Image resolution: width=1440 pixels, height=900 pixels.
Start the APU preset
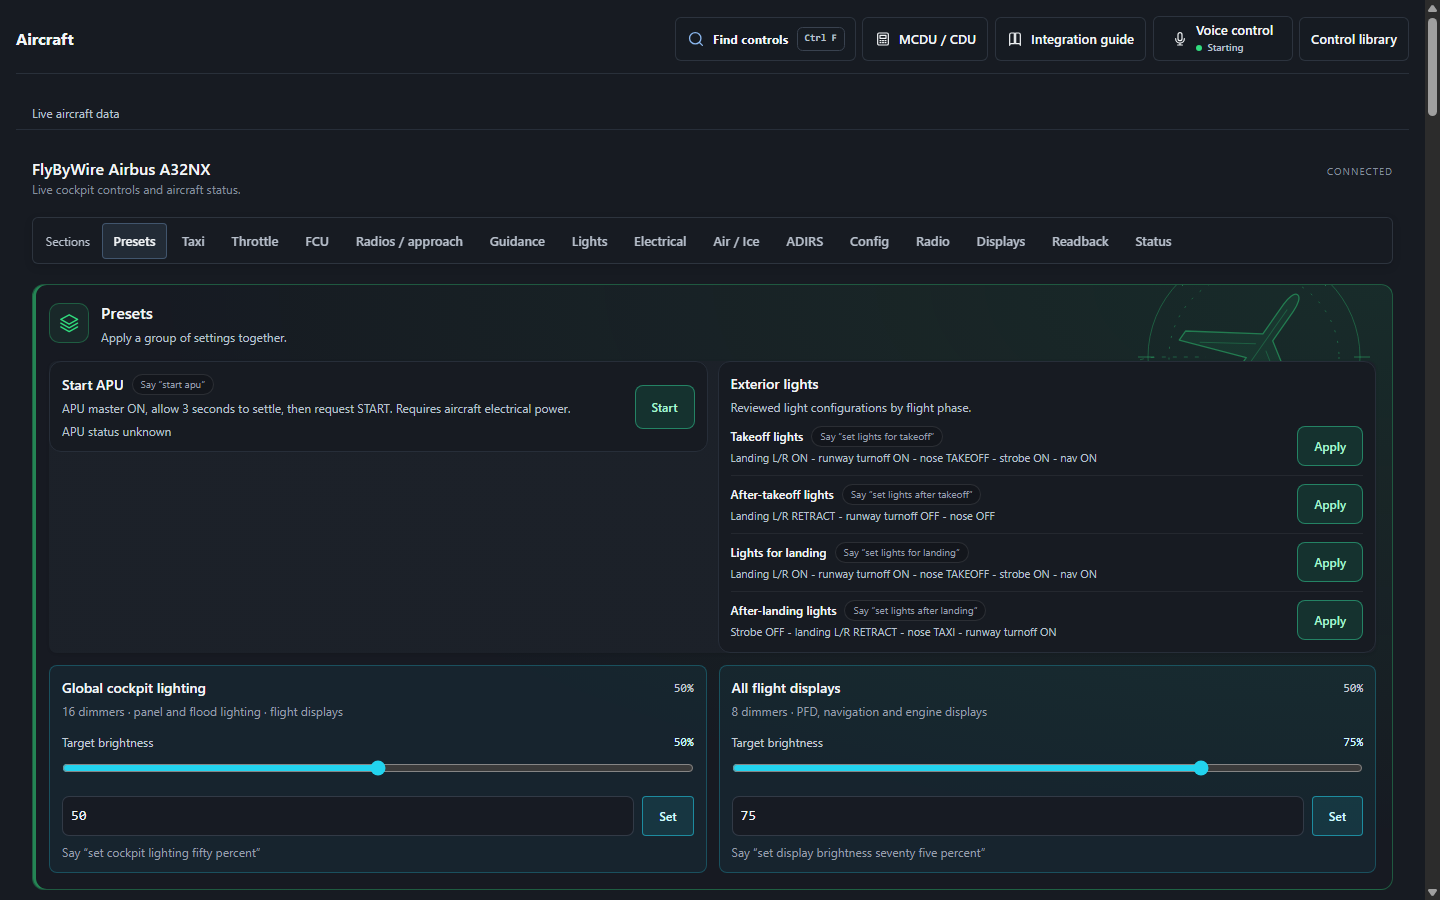click(665, 407)
